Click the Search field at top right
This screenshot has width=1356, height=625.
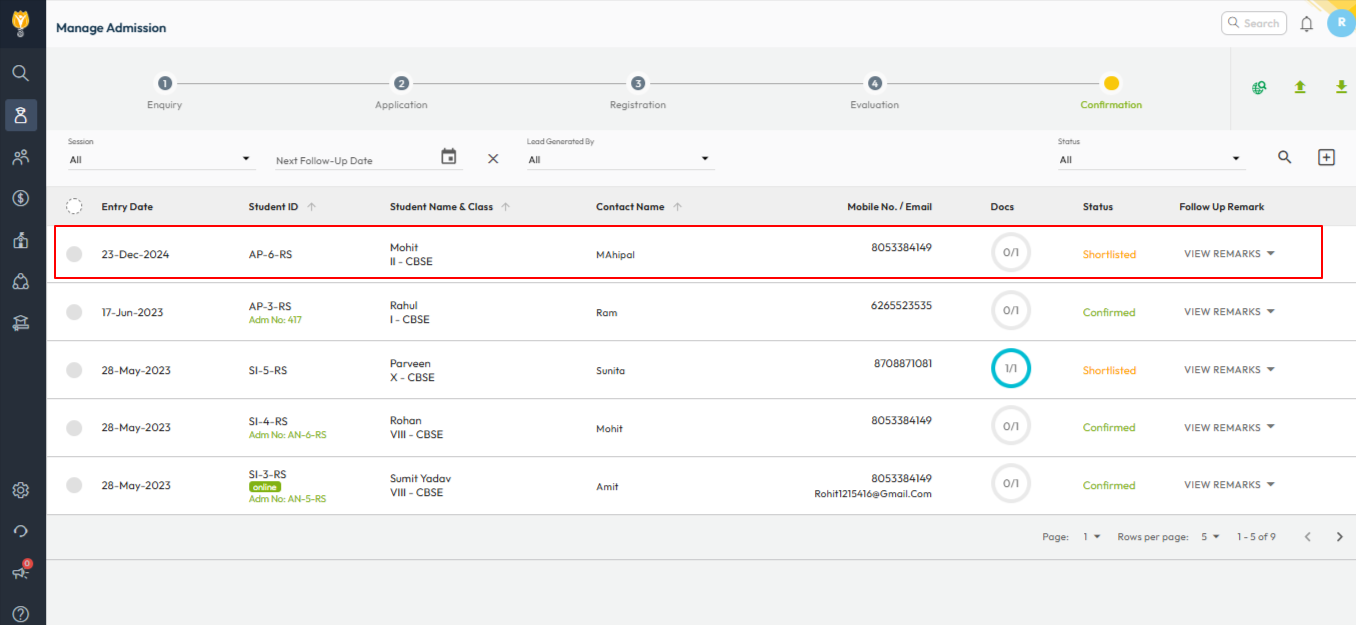coord(1254,23)
